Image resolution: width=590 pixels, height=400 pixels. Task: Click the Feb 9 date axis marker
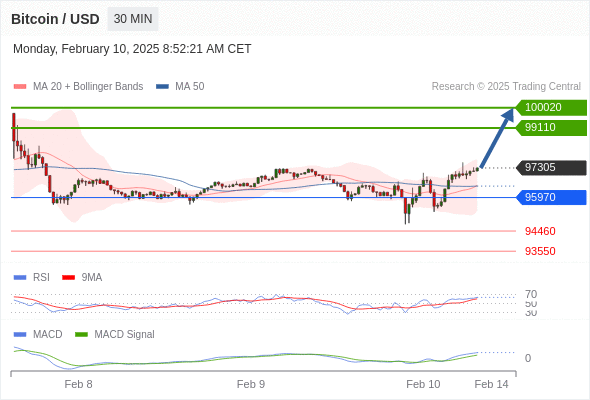click(251, 384)
